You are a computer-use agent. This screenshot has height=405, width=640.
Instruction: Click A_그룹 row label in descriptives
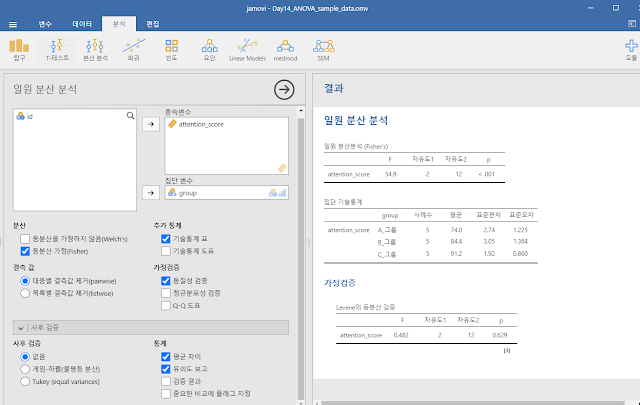click(387, 230)
